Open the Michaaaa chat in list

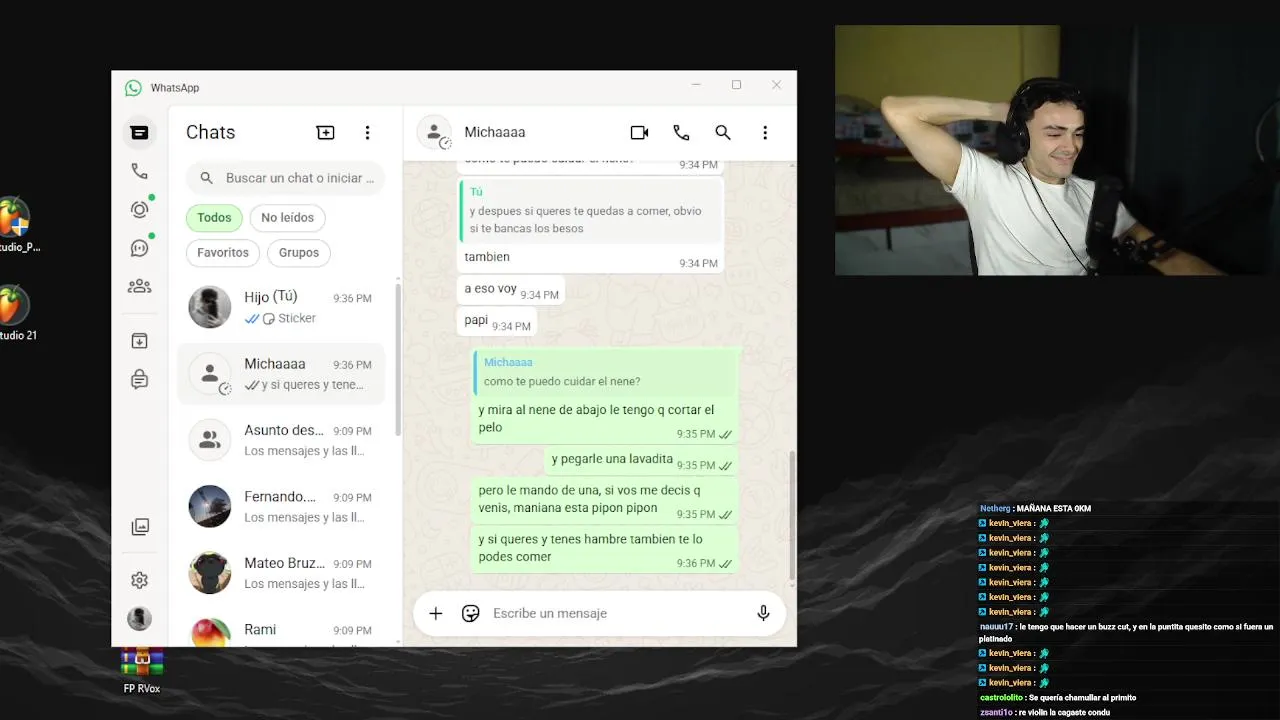tap(281, 374)
